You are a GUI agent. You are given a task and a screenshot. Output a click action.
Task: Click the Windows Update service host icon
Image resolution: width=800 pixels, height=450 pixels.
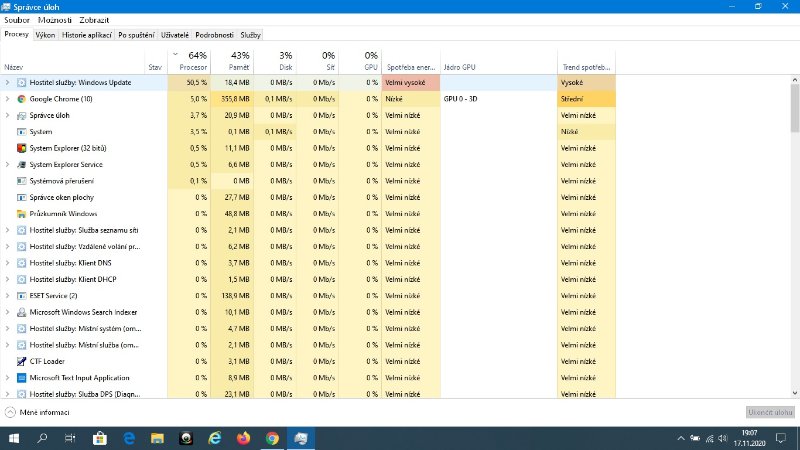click(x=21, y=83)
